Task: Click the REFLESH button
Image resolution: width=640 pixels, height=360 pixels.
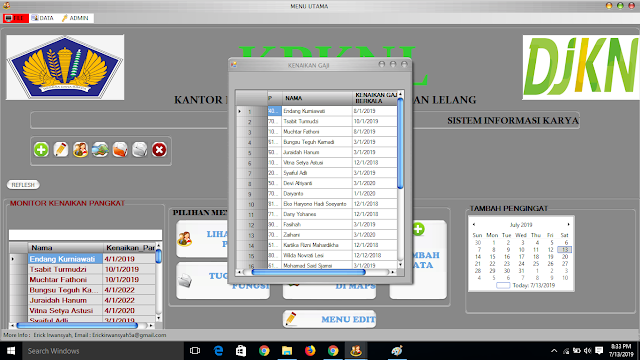Action: 23,185
